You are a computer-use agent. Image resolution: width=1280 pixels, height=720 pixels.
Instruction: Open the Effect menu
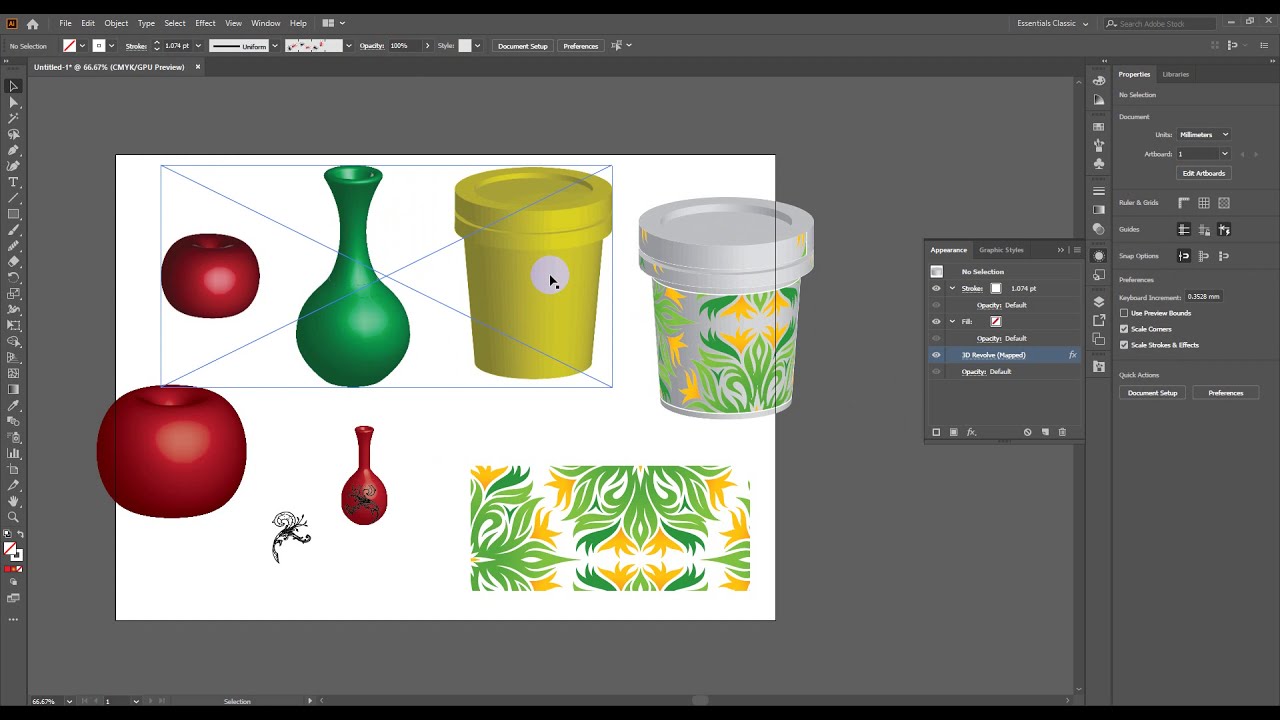(205, 23)
